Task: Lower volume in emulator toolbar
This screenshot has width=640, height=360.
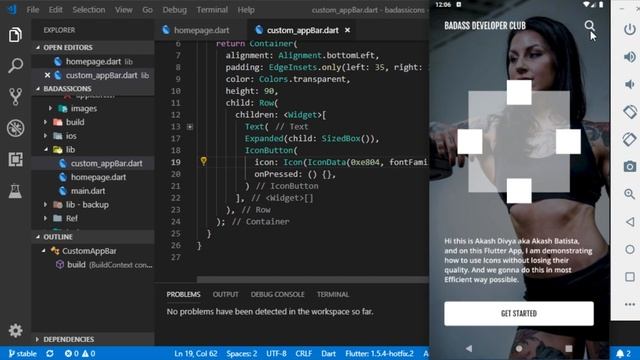Action: pos(629,84)
